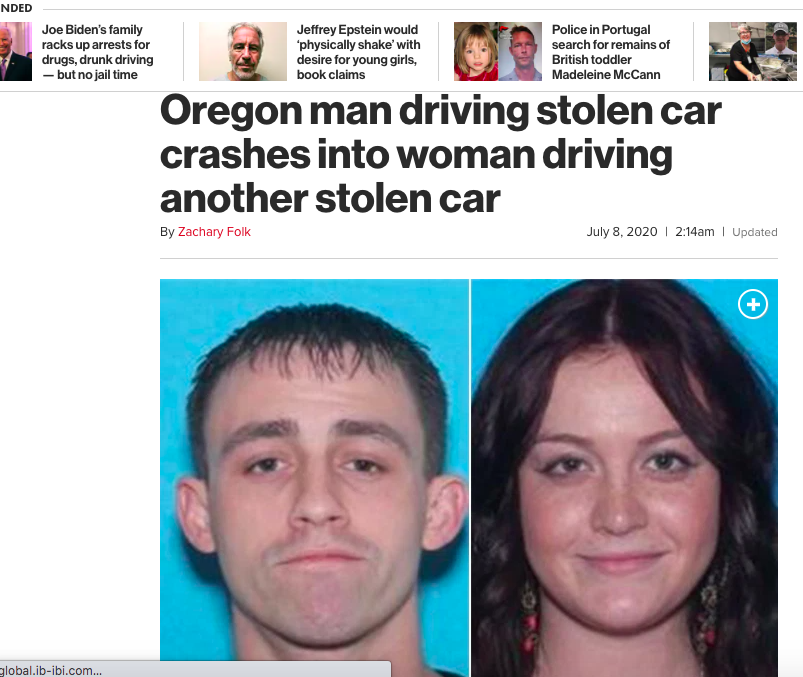Viewport: 803px width, 677px height.
Task: Click the Madeleine McCann story thumbnail
Action: tap(498, 51)
